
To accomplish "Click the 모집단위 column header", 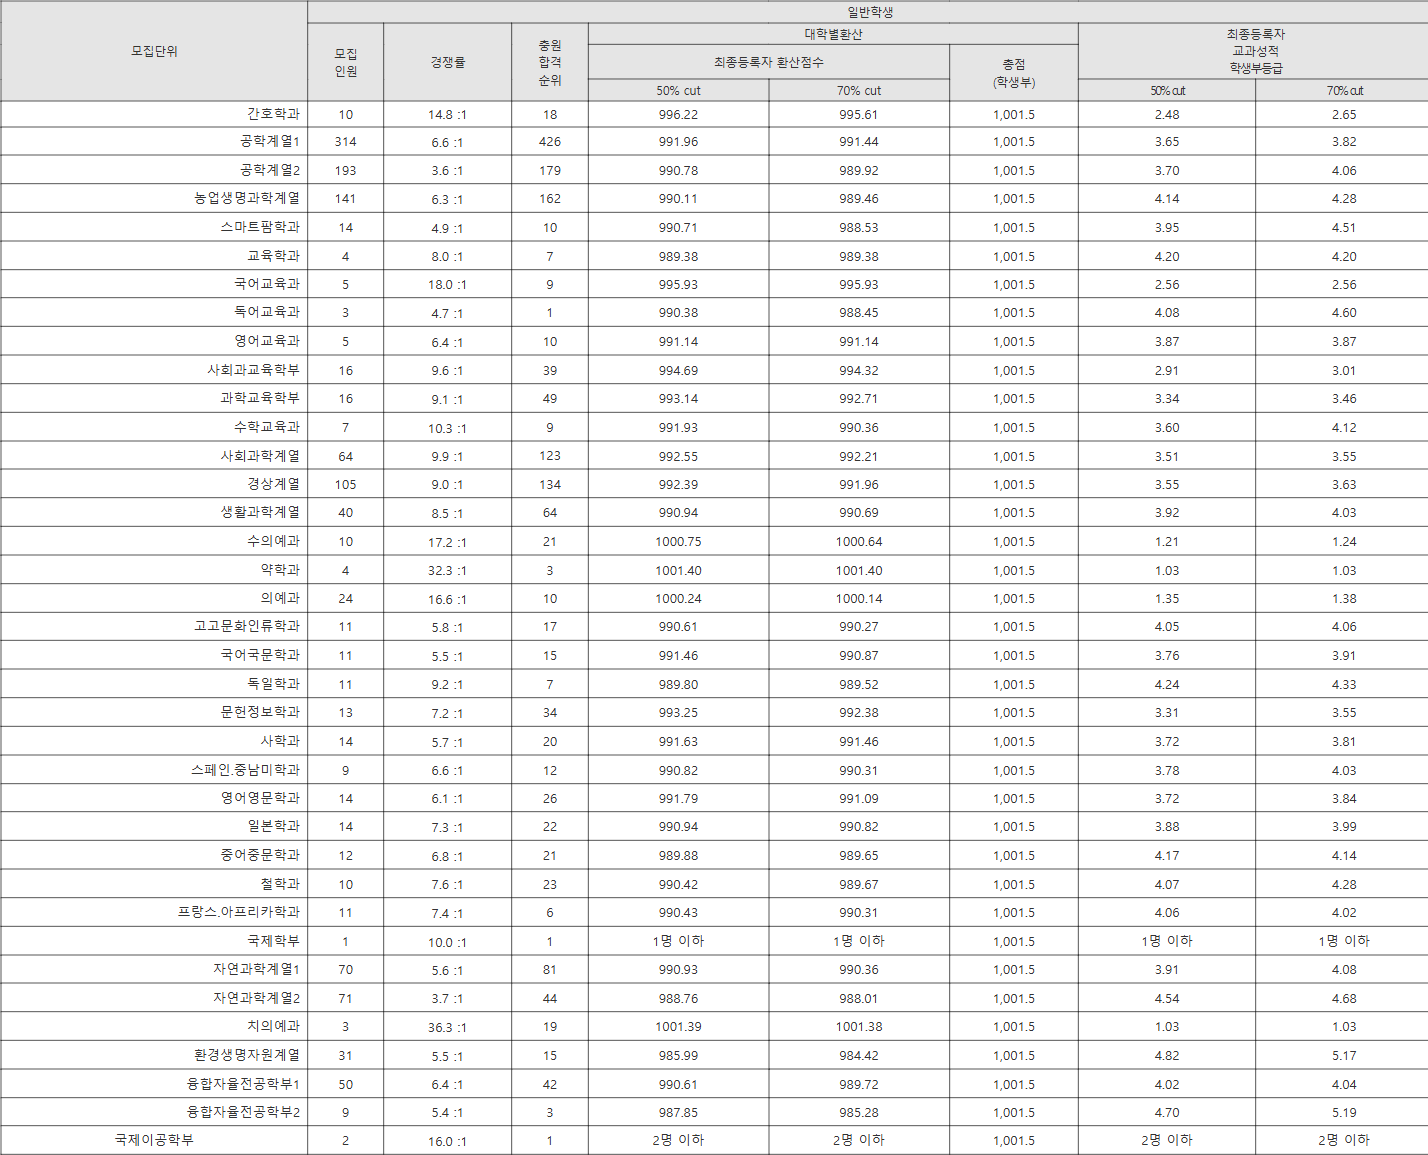I will pyautogui.click(x=154, y=51).
